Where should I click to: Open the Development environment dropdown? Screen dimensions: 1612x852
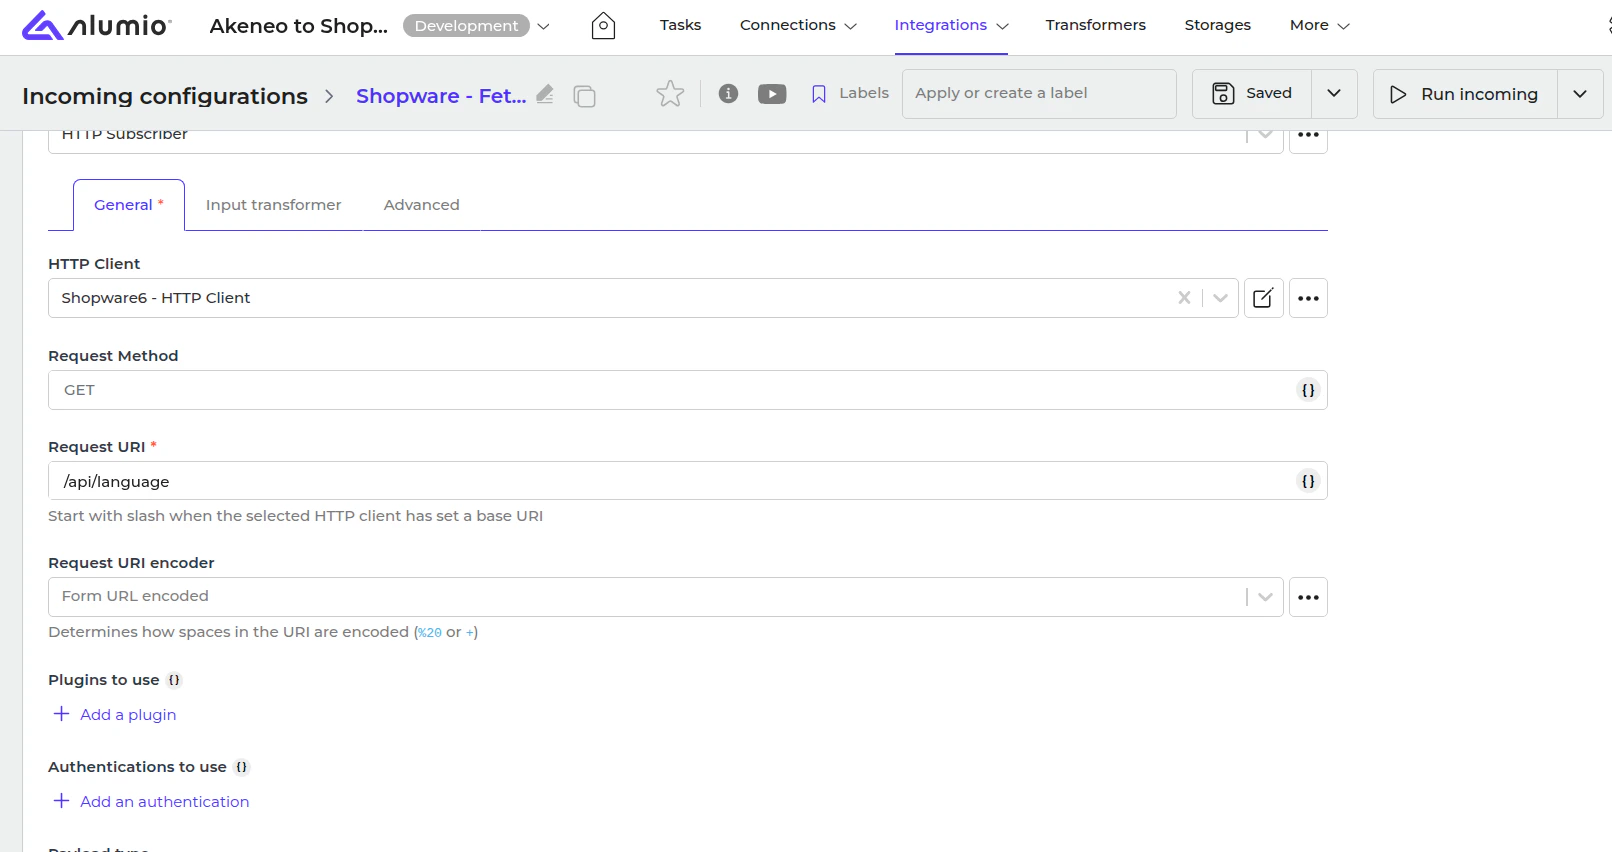click(x=544, y=26)
